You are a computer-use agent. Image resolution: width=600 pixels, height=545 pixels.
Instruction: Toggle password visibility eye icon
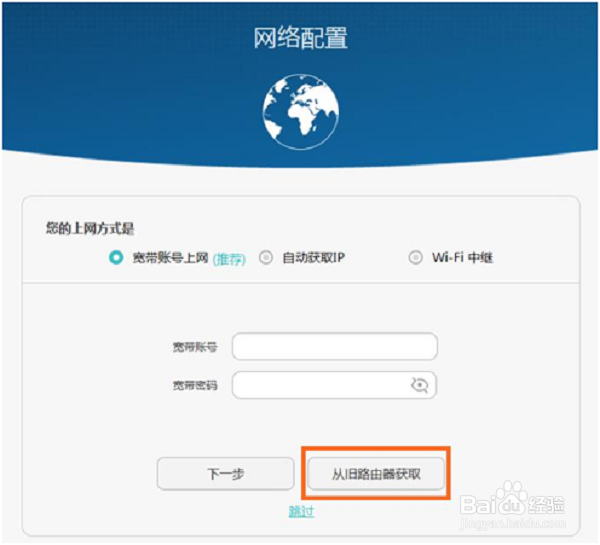point(419,385)
